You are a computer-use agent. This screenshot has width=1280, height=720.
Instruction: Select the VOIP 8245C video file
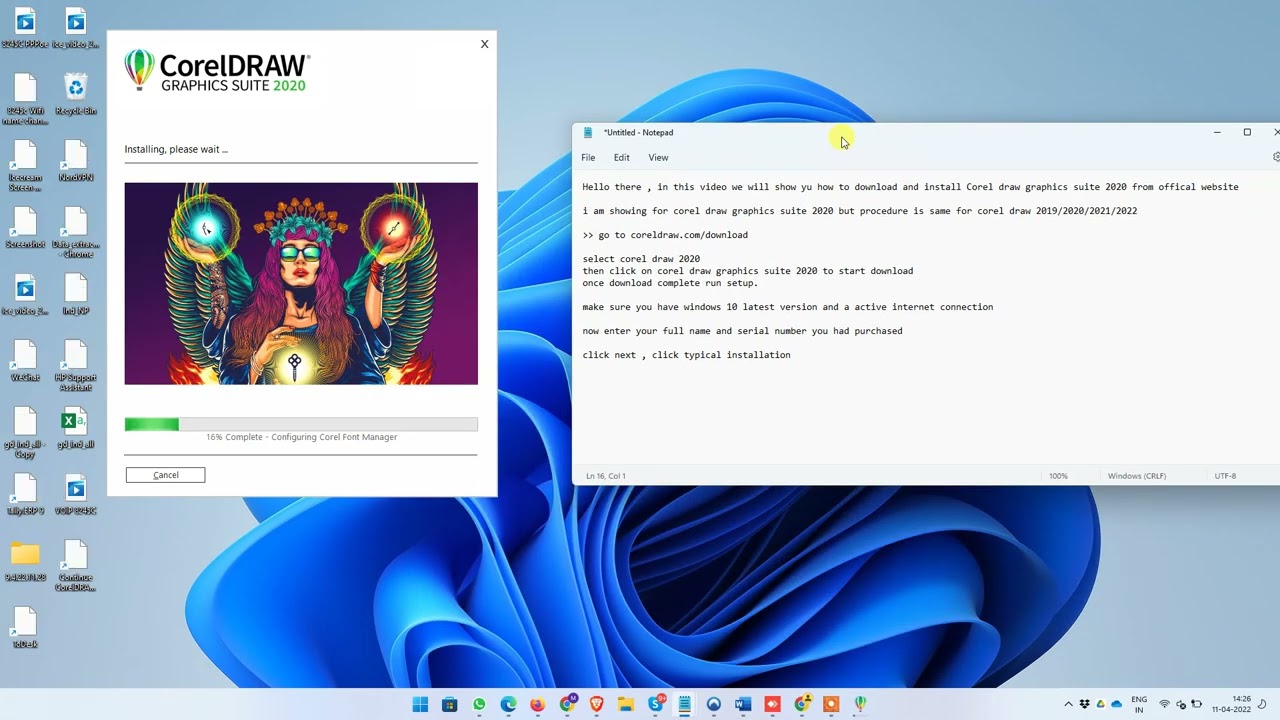click(x=76, y=494)
